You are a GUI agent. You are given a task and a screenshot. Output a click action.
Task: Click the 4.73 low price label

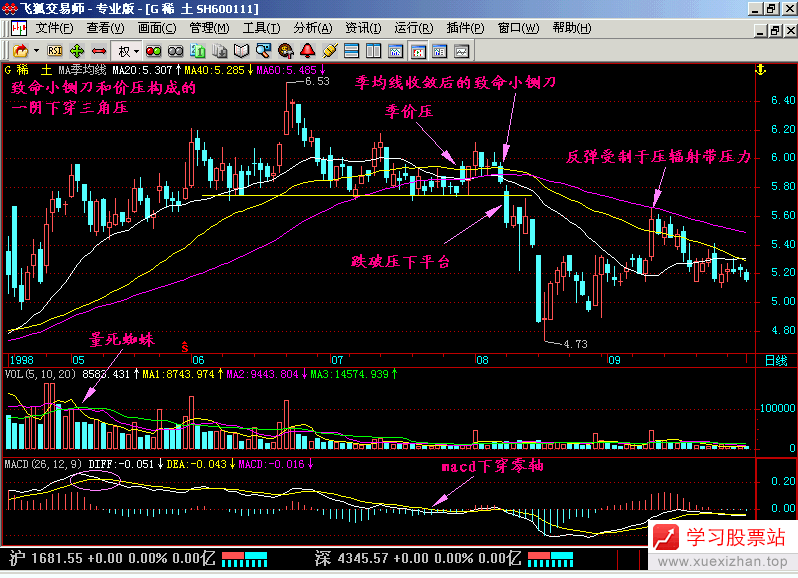(x=575, y=344)
